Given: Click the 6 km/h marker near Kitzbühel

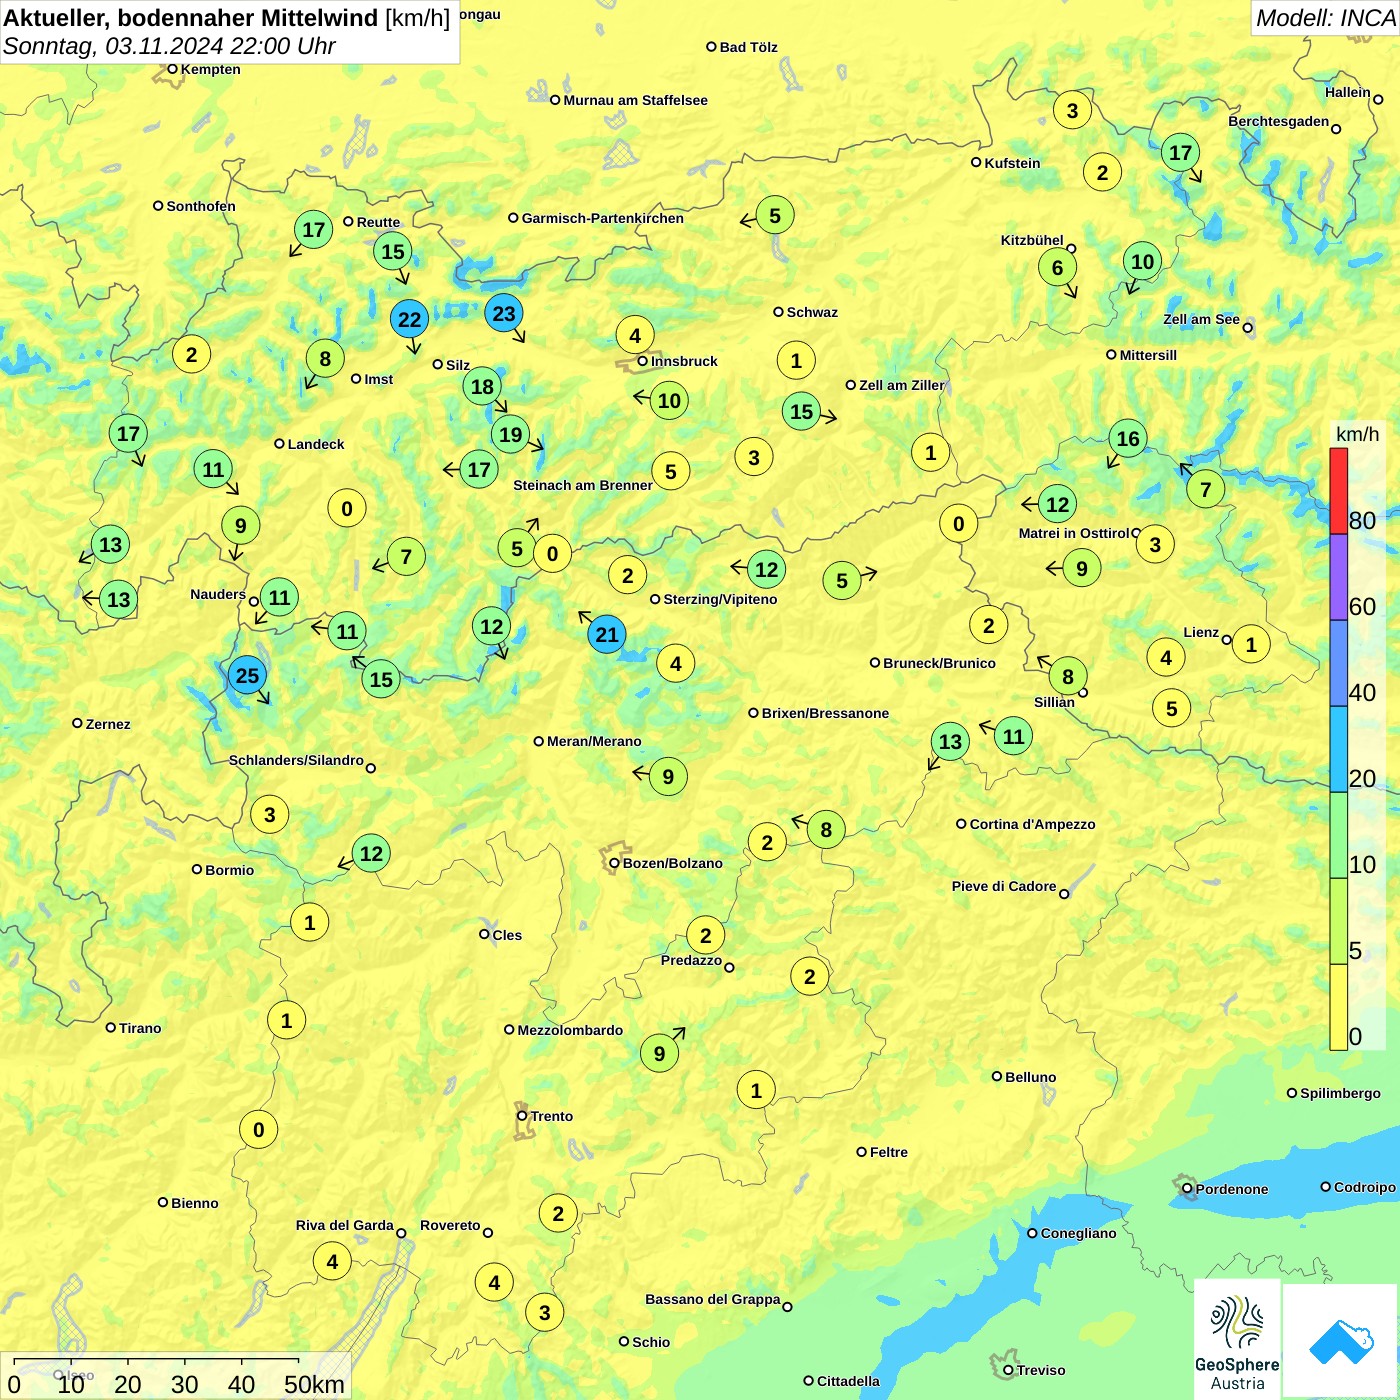Looking at the screenshot, I should [x=1057, y=267].
